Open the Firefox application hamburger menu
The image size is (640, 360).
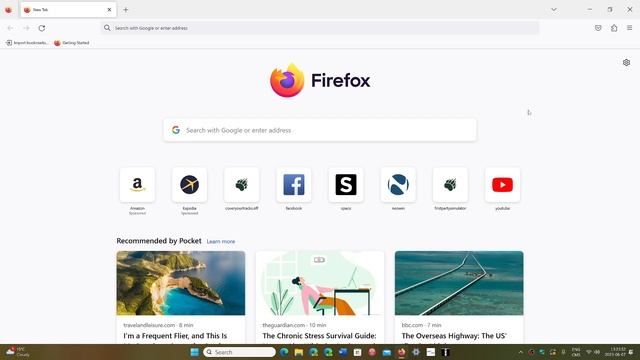[x=629, y=28]
